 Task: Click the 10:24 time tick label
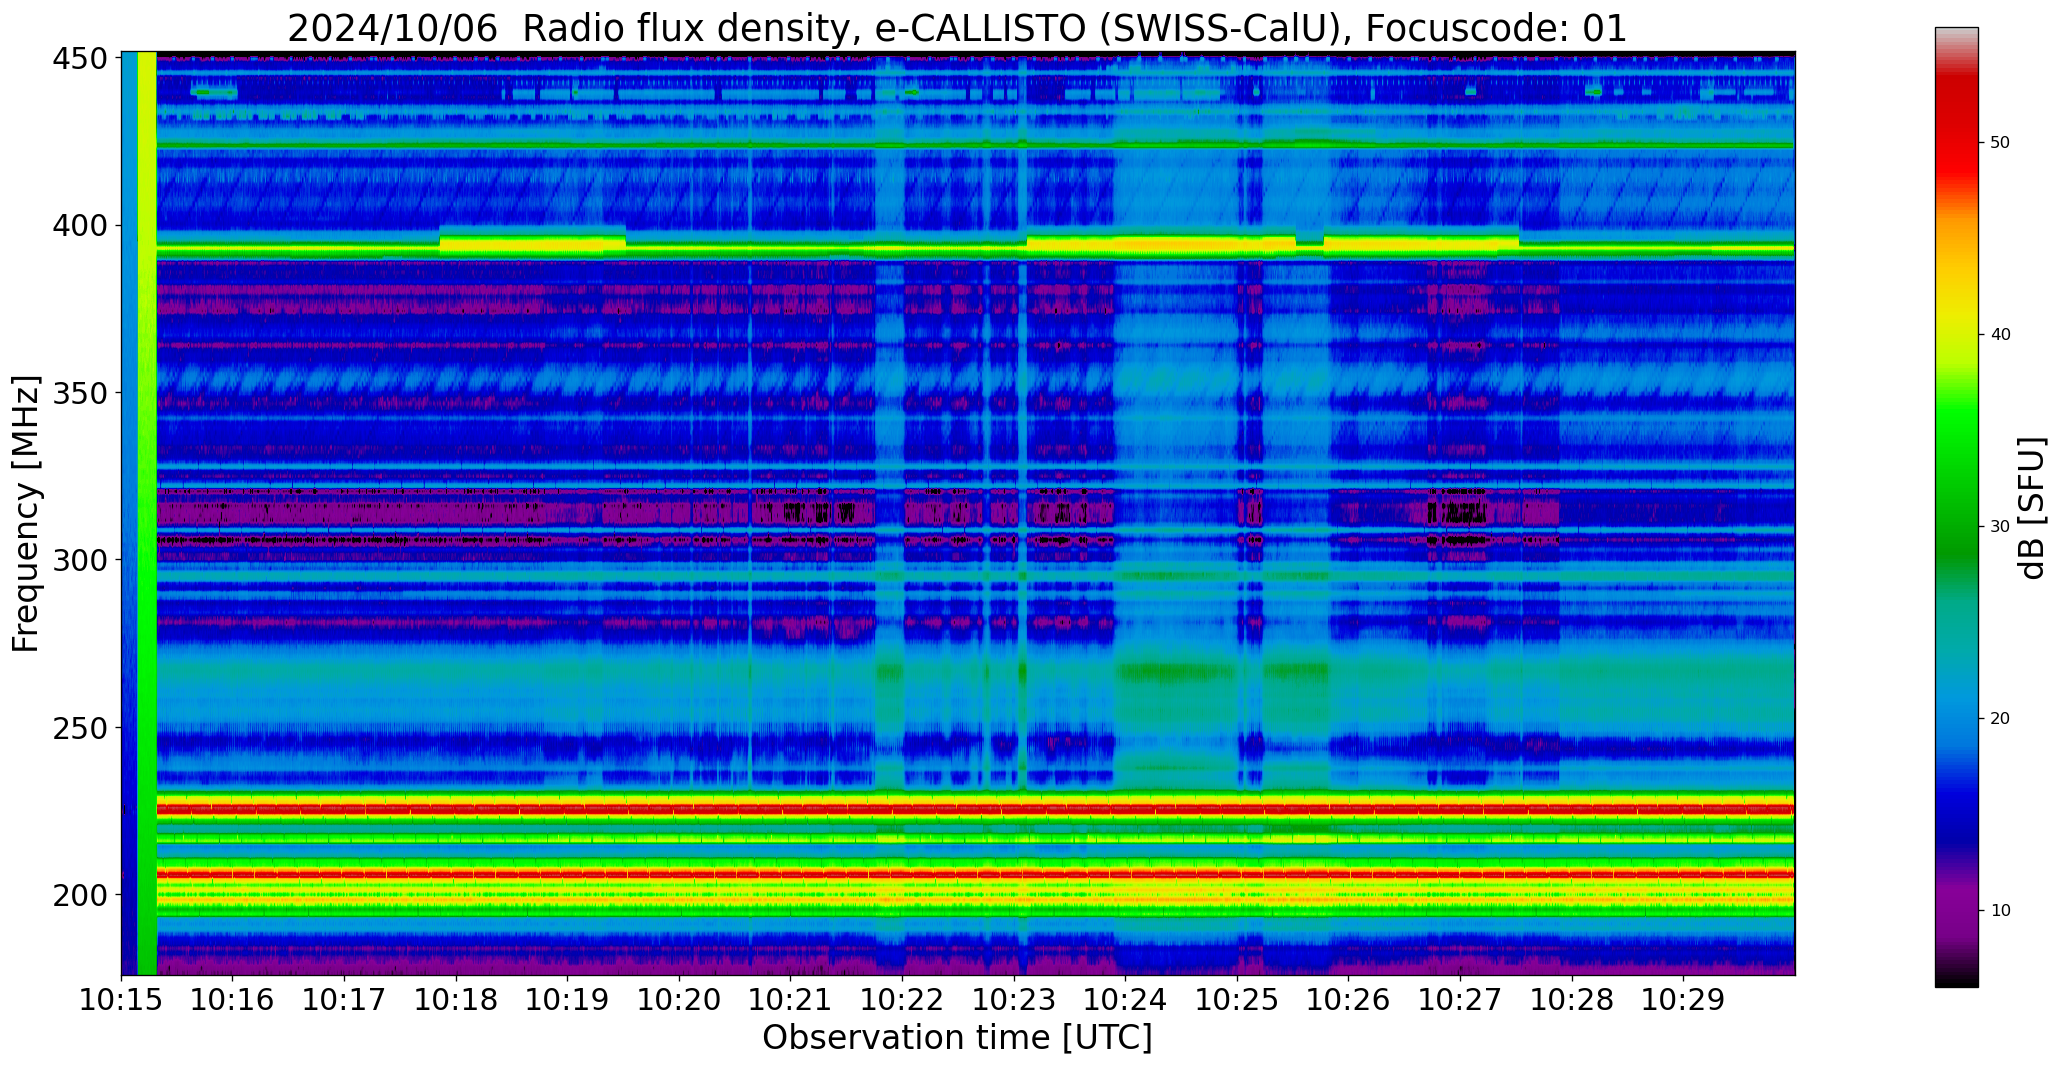point(1126,999)
